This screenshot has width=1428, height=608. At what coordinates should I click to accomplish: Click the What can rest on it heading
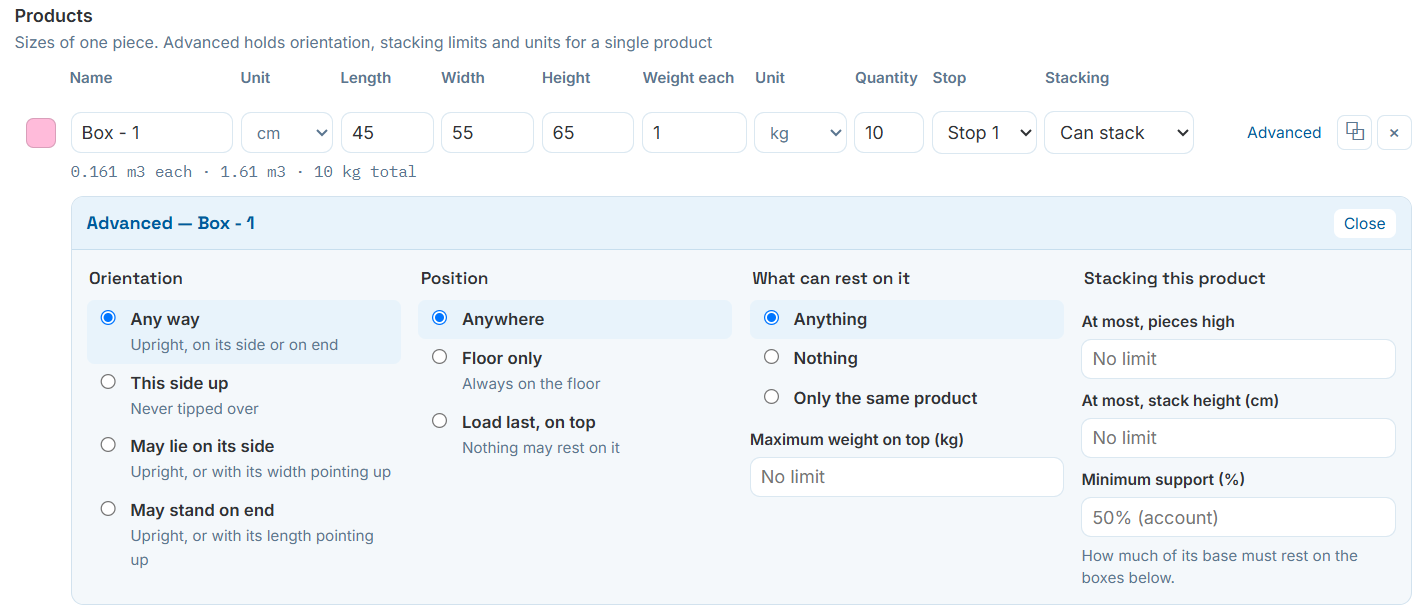(831, 278)
